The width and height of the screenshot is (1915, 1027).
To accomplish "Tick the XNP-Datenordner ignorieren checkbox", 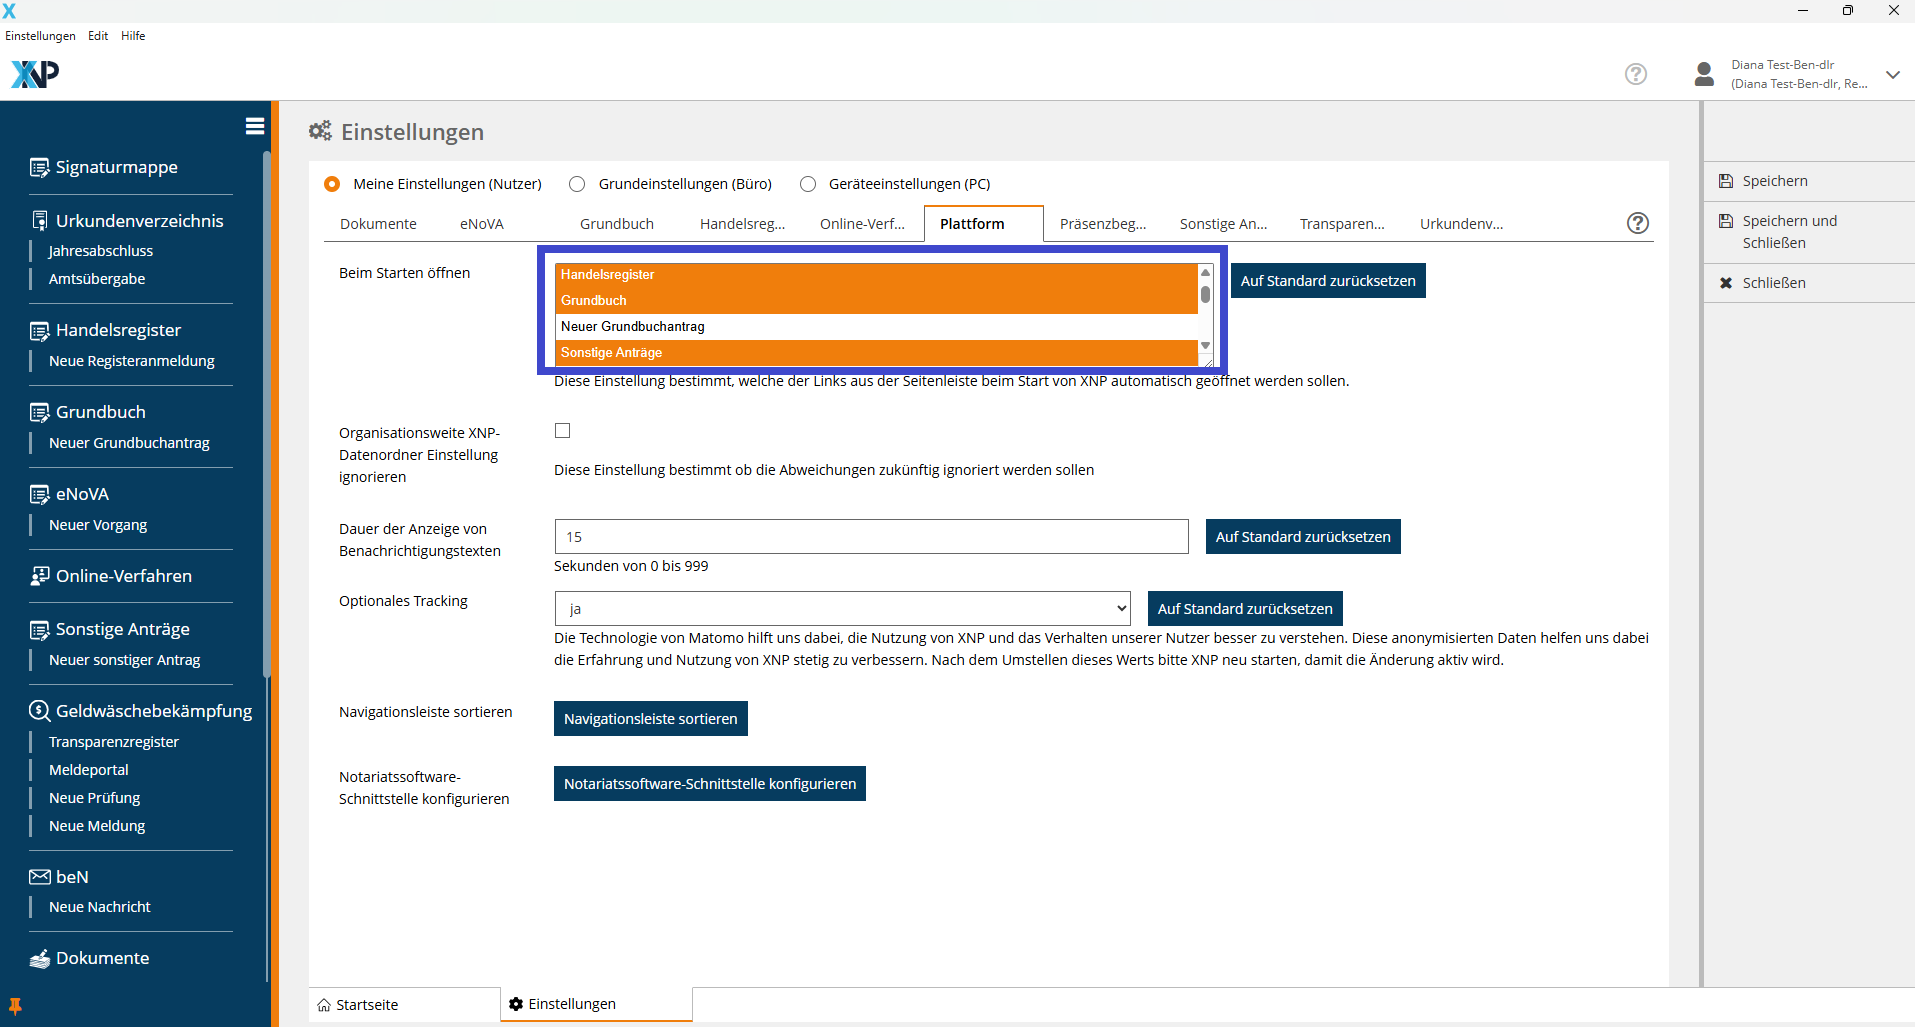I will tap(563, 431).
